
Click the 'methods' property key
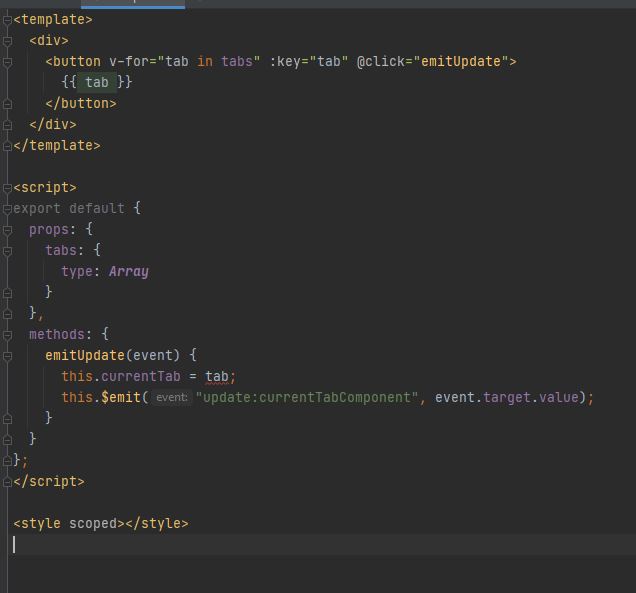tap(57, 335)
